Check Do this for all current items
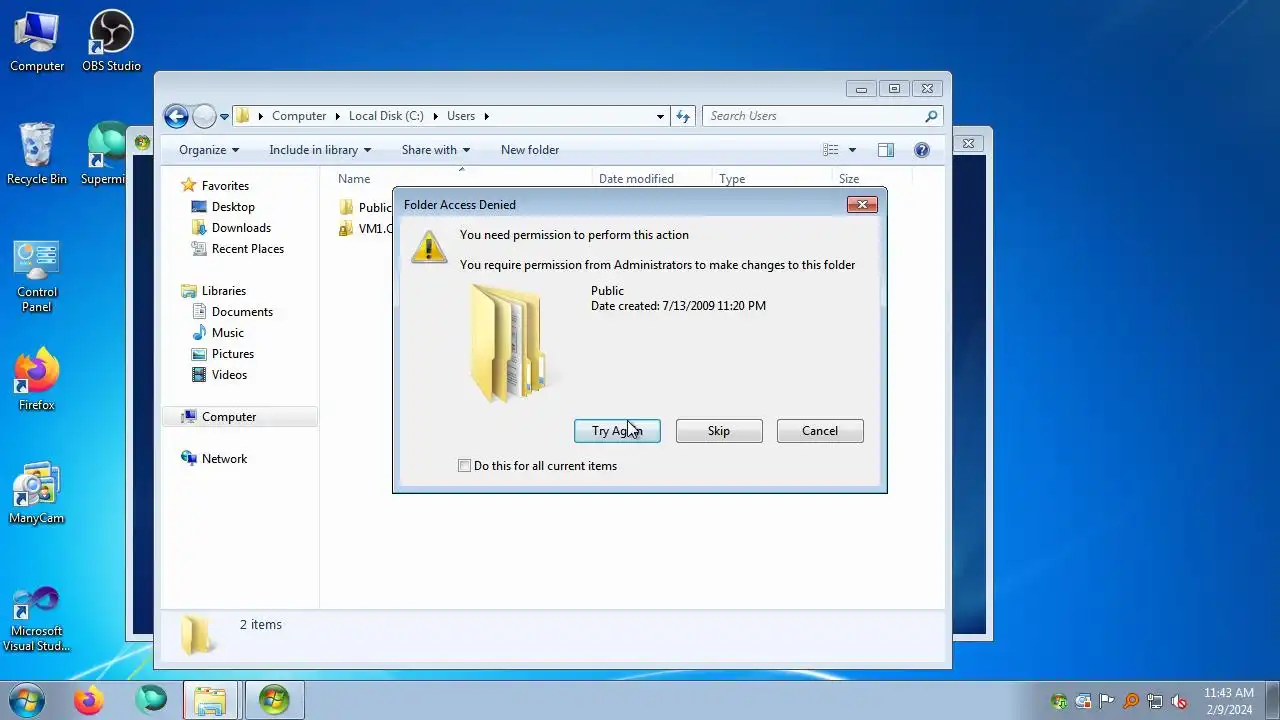1280x720 pixels. (x=537, y=466)
